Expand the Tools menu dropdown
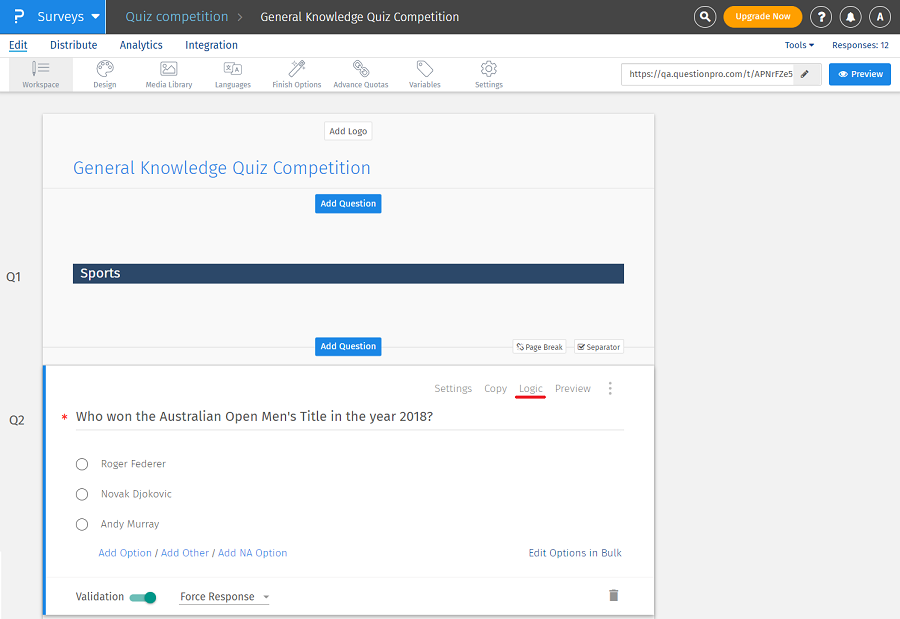This screenshot has width=900, height=619. (799, 45)
